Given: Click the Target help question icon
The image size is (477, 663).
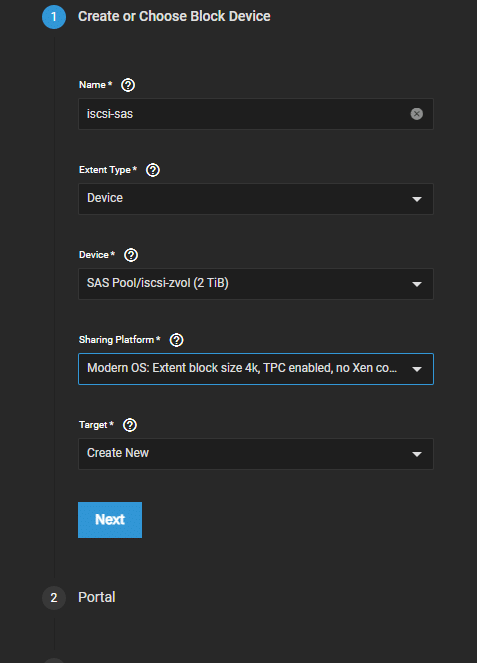Looking at the screenshot, I should 130,425.
